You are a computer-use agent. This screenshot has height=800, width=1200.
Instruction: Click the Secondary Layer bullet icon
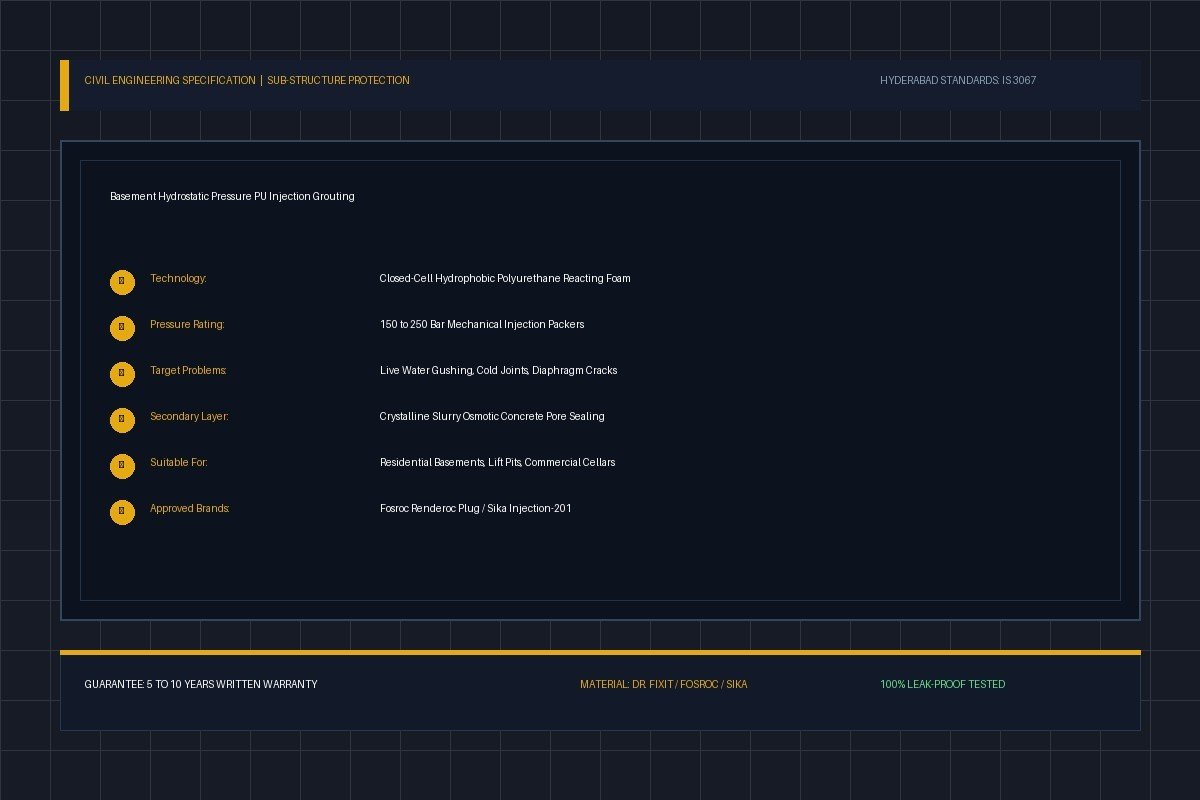click(x=122, y=420)
